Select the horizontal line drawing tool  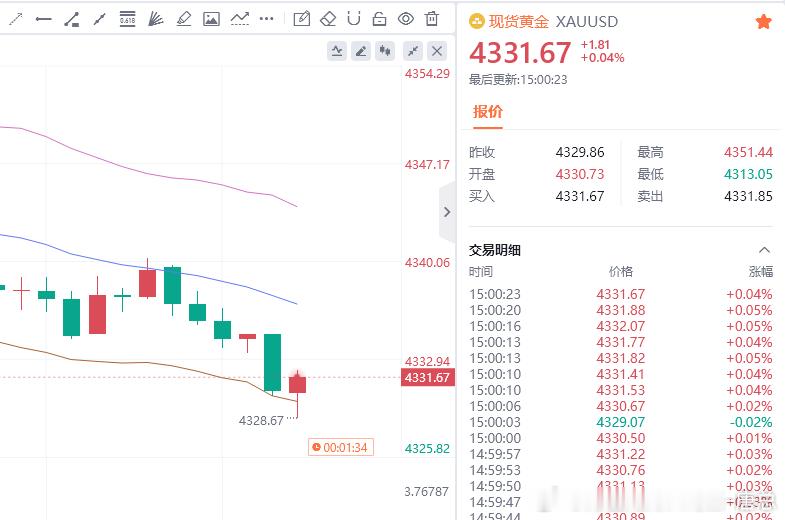[x=44, y=20]
